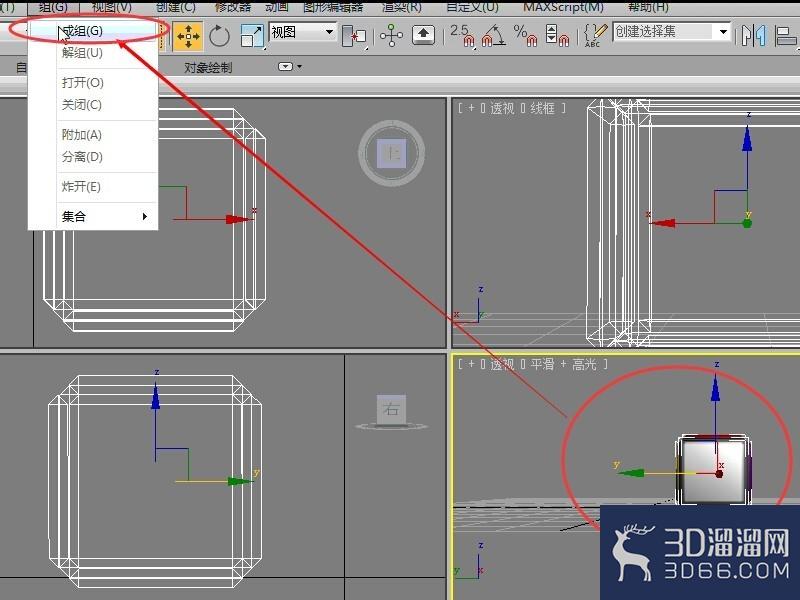Viewport: 800px width, 600px height.
Task: Click the ViewCube 上 face in top viewport
Action: click(x=391, y=153)
